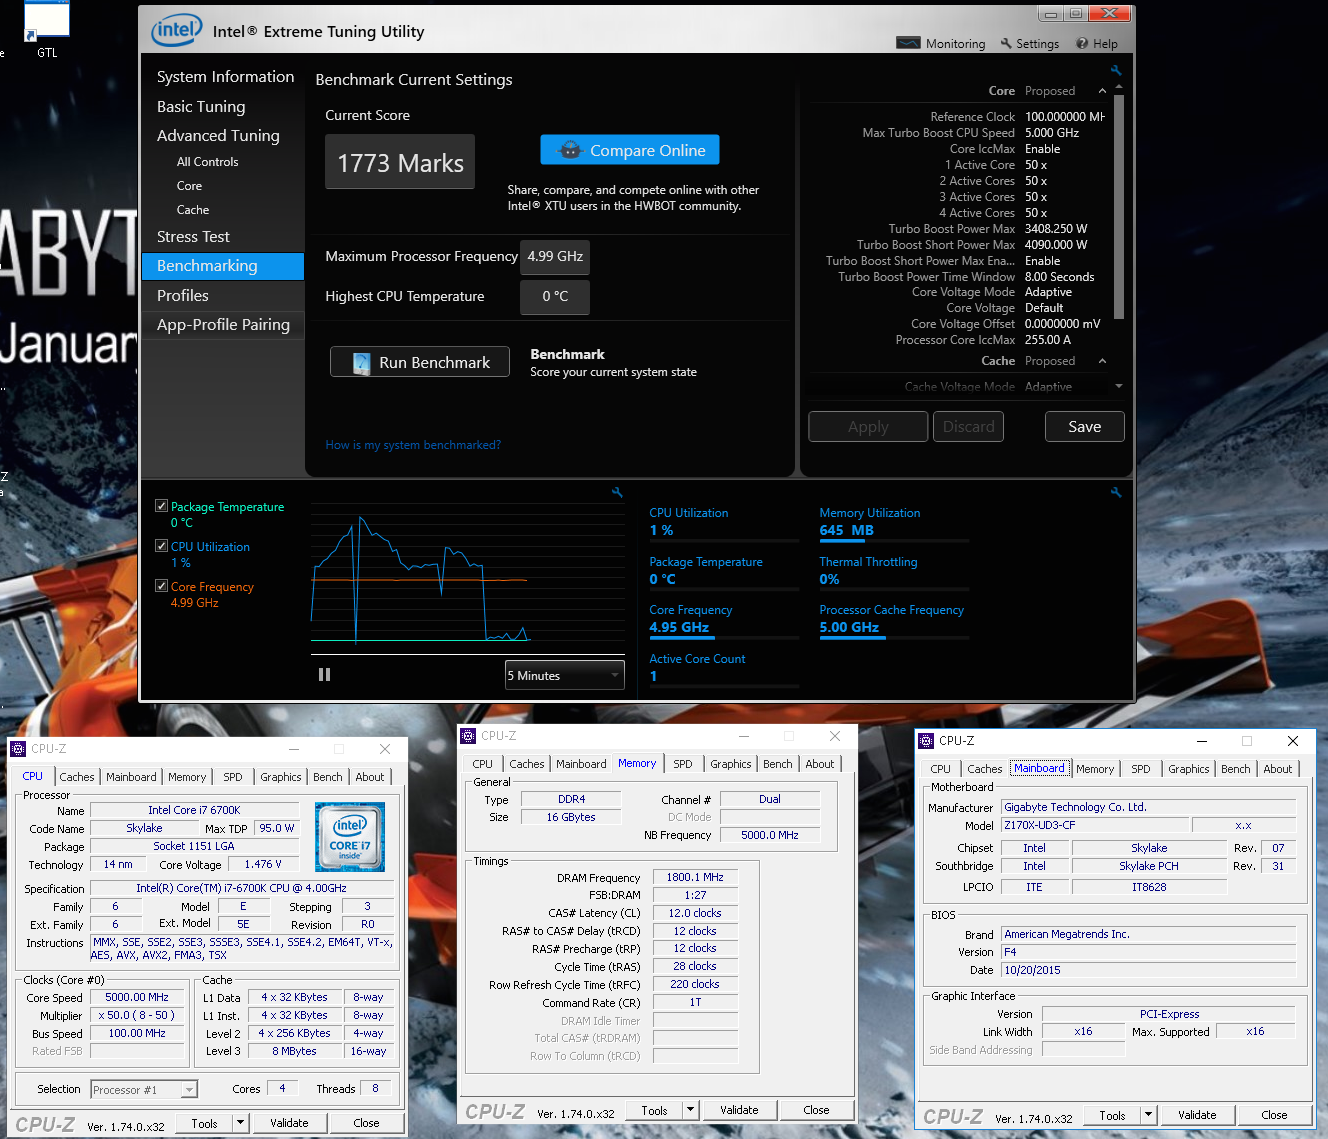
Task: Click Validate in Memory window
Action: 739,1110
